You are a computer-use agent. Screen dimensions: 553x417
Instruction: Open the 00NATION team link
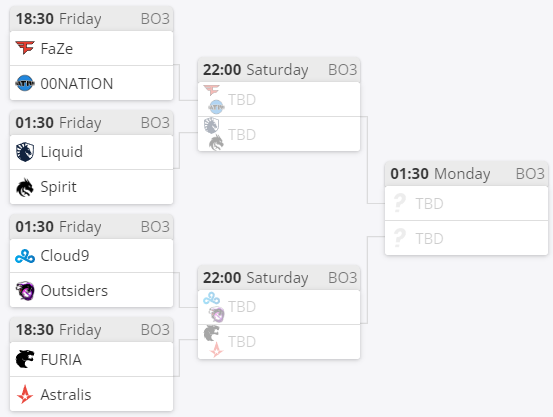[x=77, y=84]
